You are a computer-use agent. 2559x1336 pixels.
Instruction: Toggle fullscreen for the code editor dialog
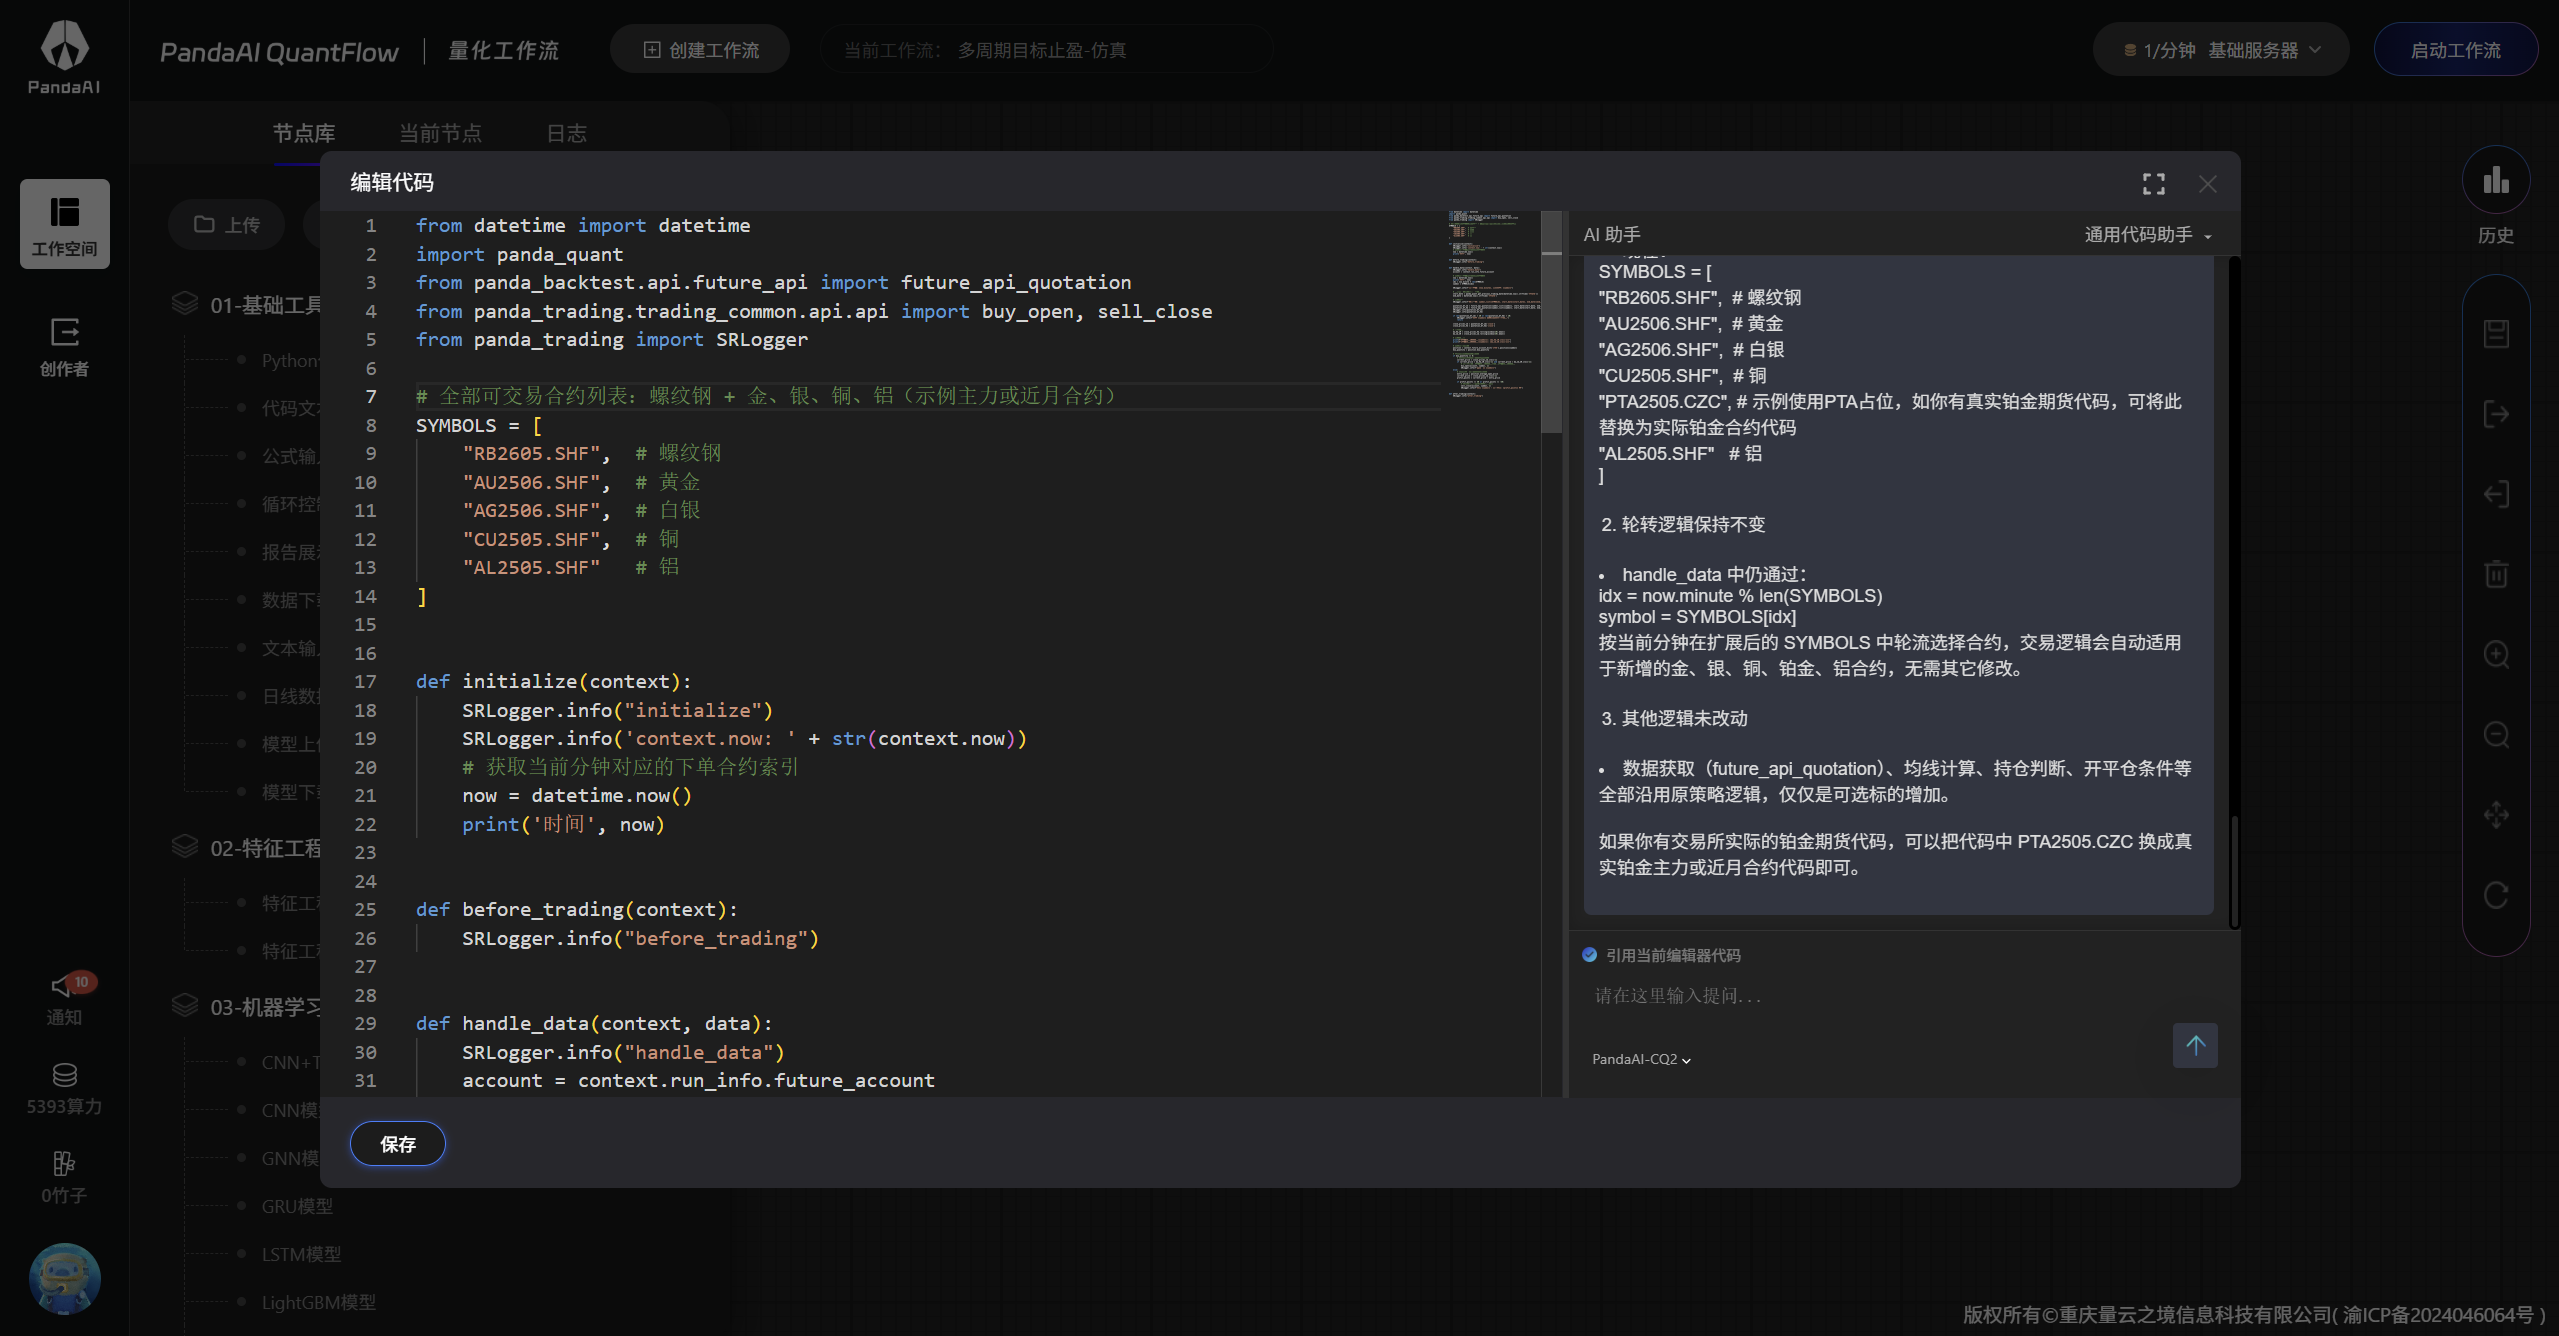coord(2154,184)
